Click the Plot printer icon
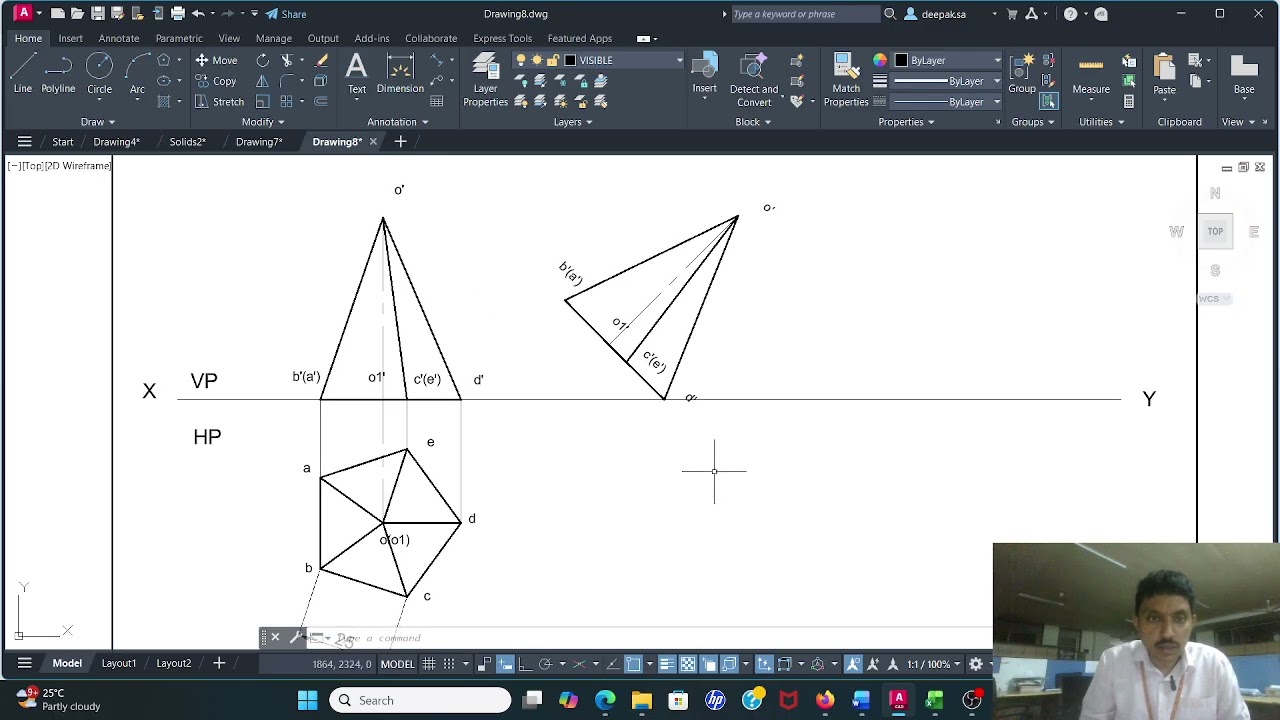The width and height of the screenshot is (1280, 720). 177,14
